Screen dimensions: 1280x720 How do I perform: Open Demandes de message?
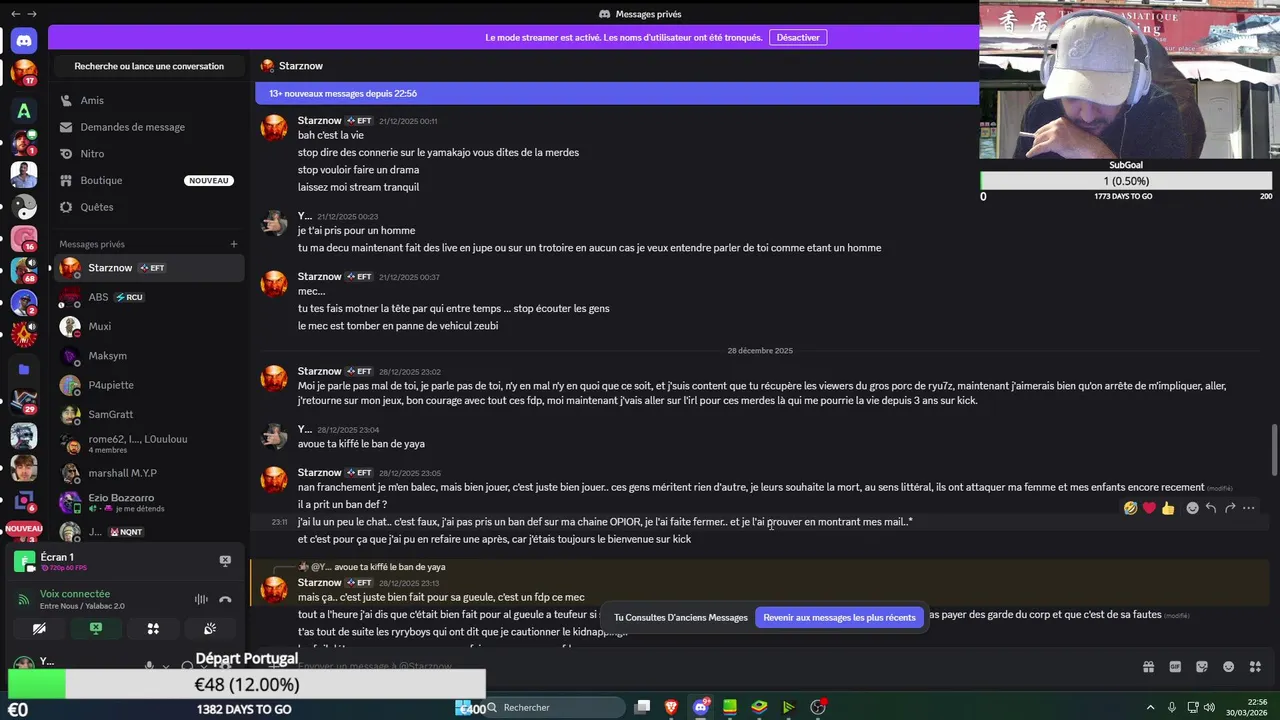click(x=147, y=127)
